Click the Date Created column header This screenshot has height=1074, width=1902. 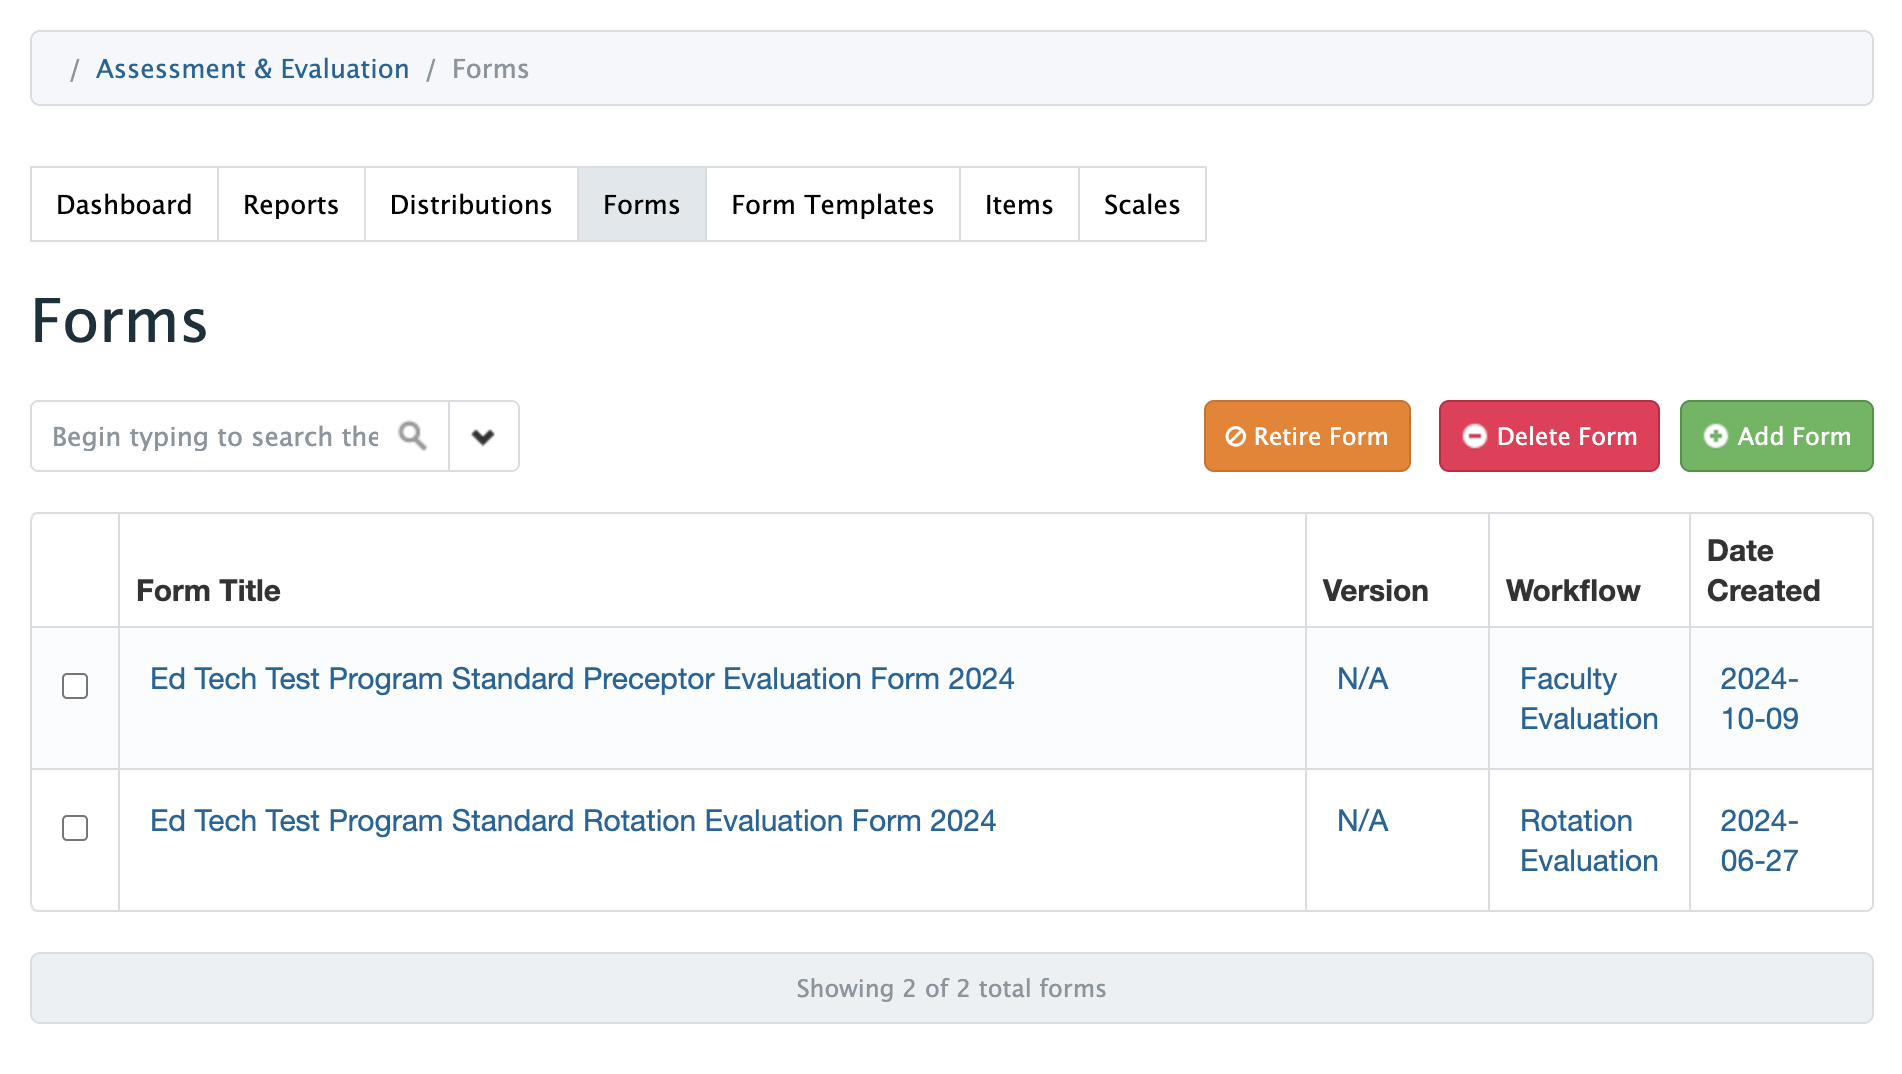pyautogui.click(x=1762, y=570)
